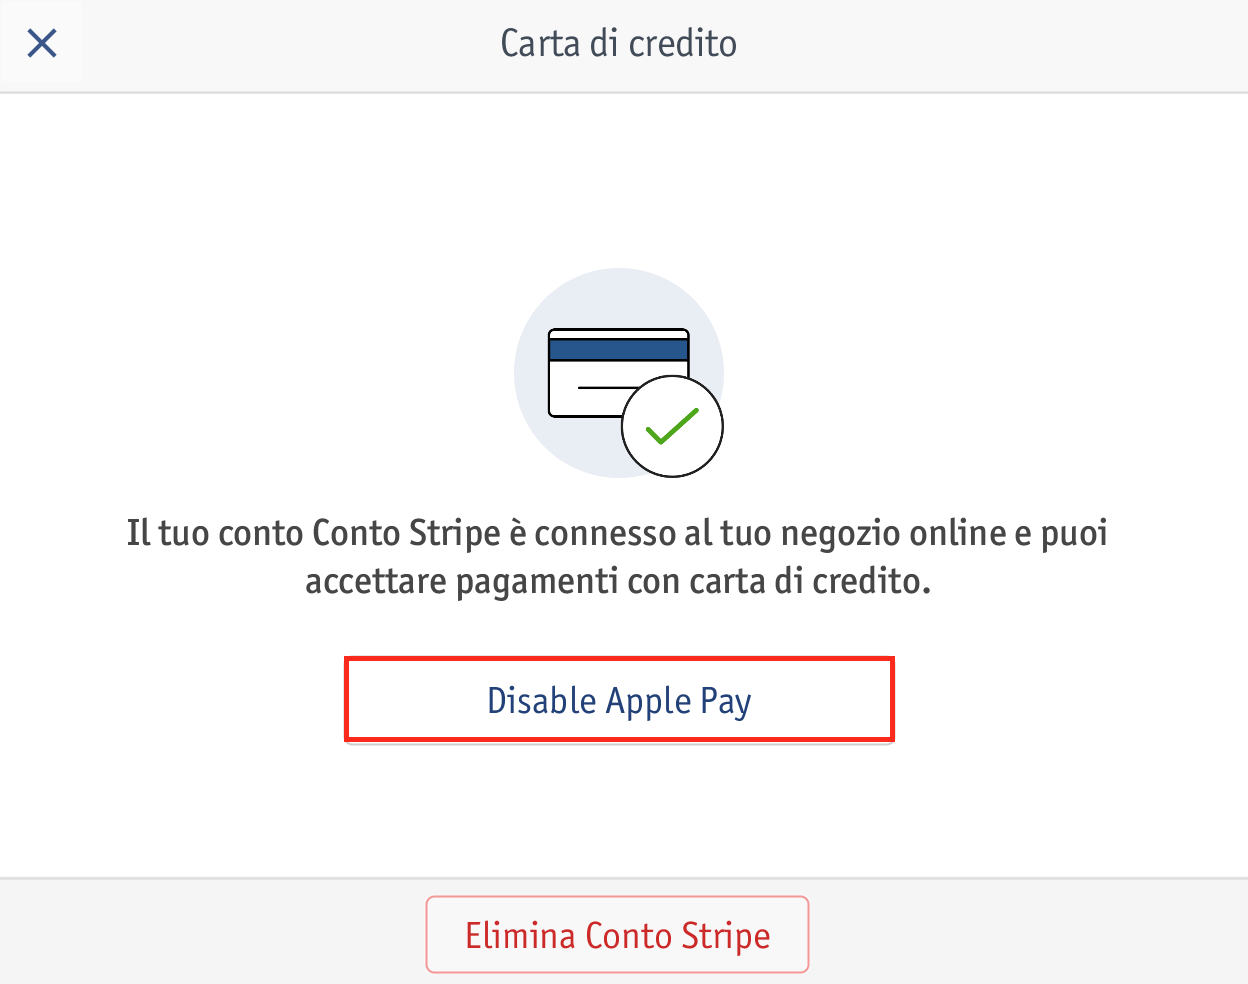Dismiss dialog using the X icon
This screenshot has width=1248, height=984.
pos(42,43)
